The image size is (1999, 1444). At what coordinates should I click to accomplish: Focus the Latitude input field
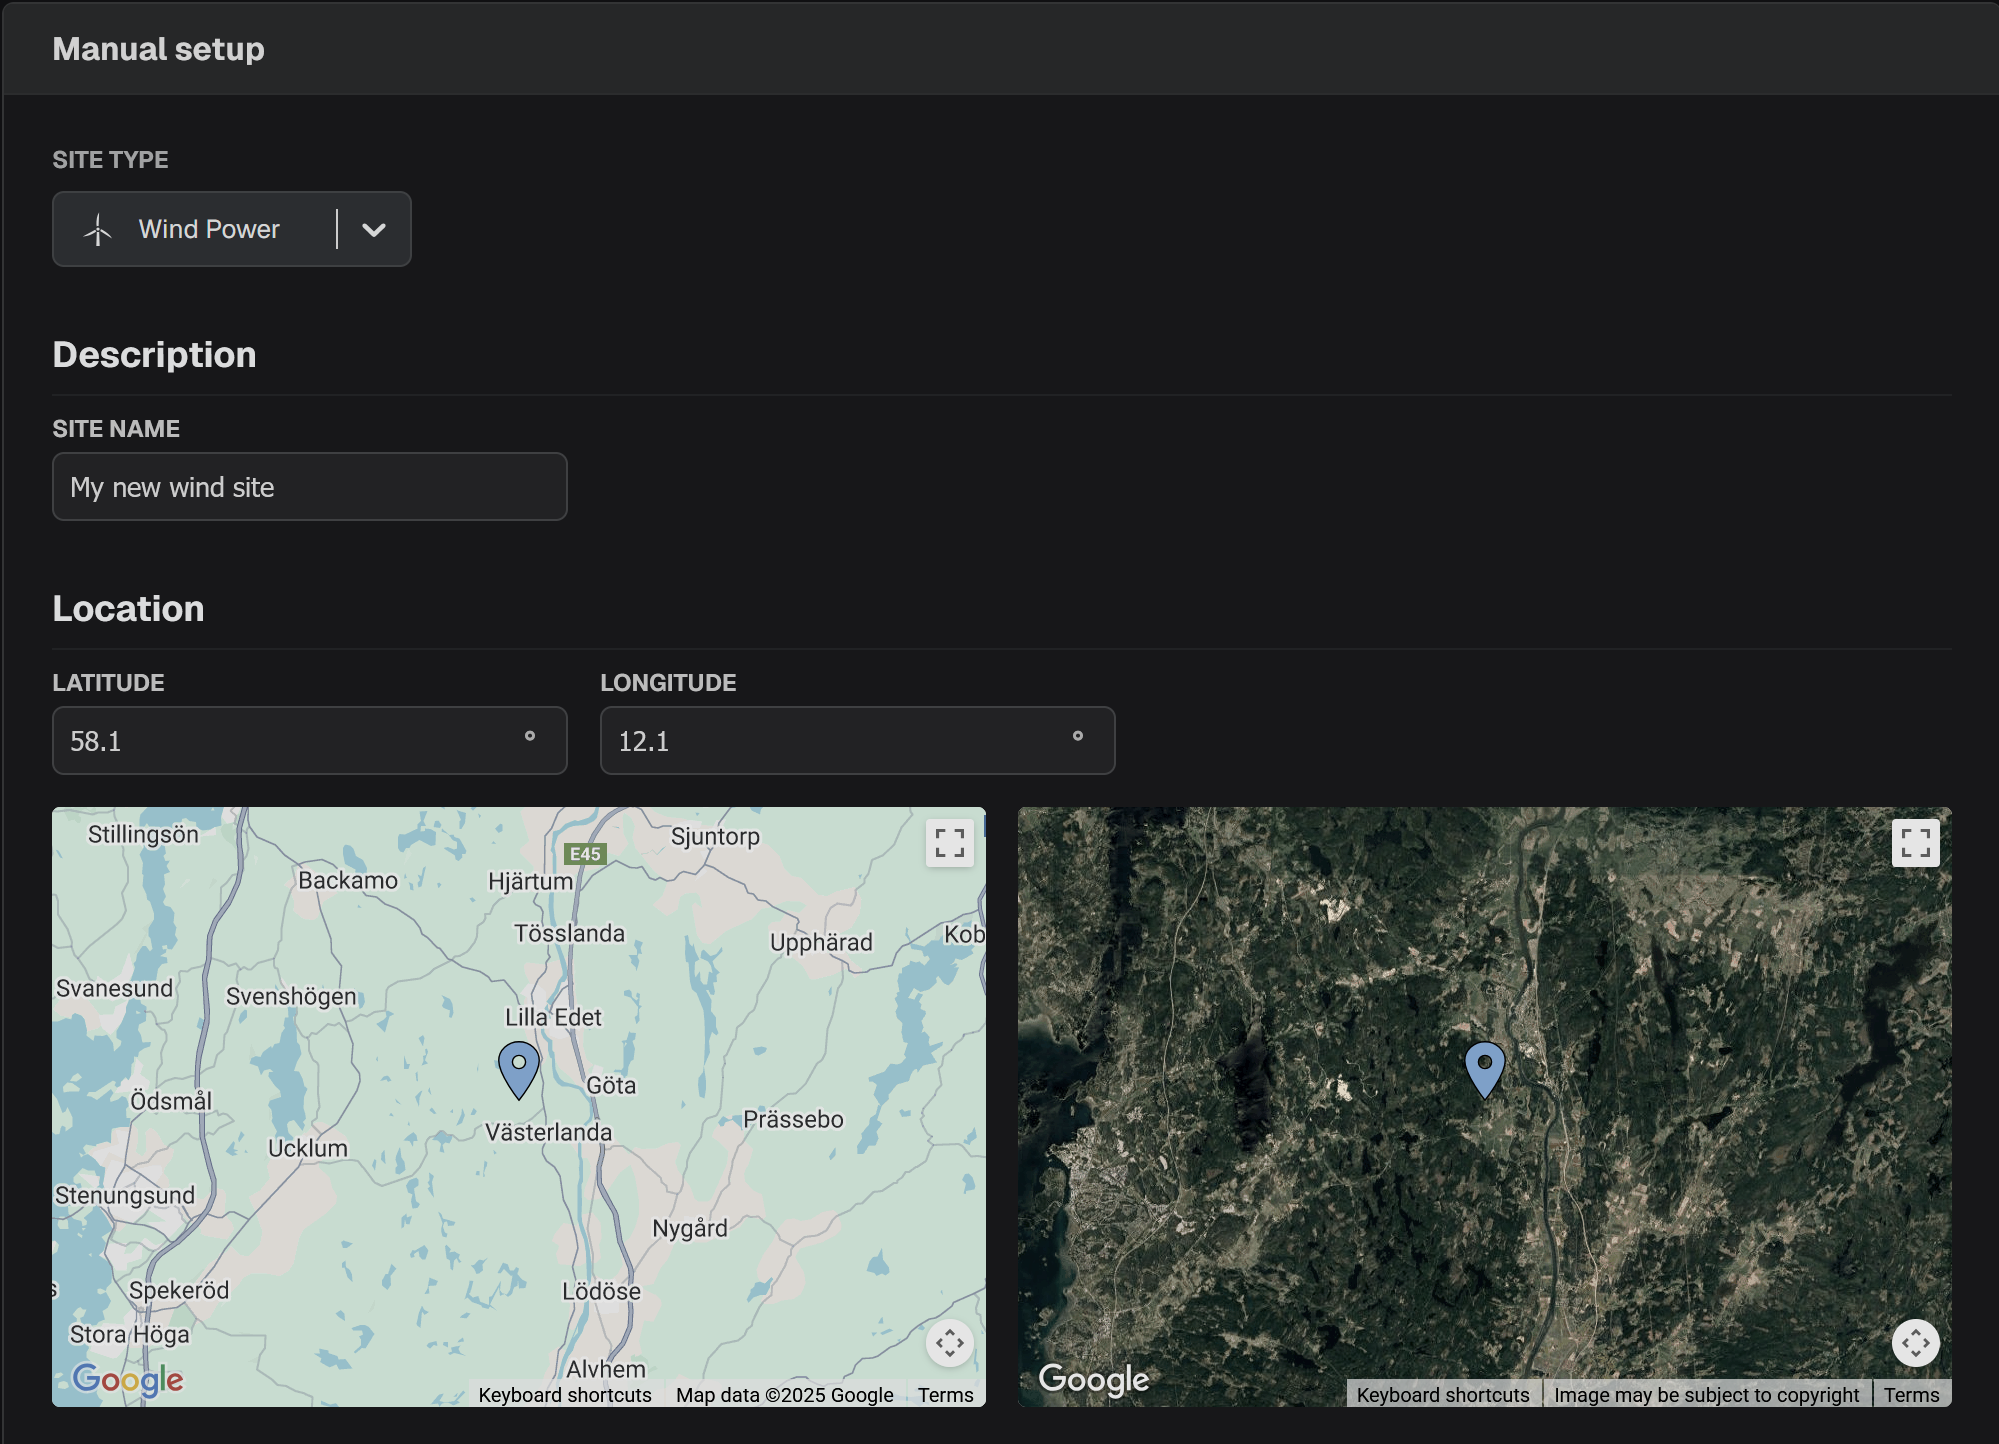[290, 741]
